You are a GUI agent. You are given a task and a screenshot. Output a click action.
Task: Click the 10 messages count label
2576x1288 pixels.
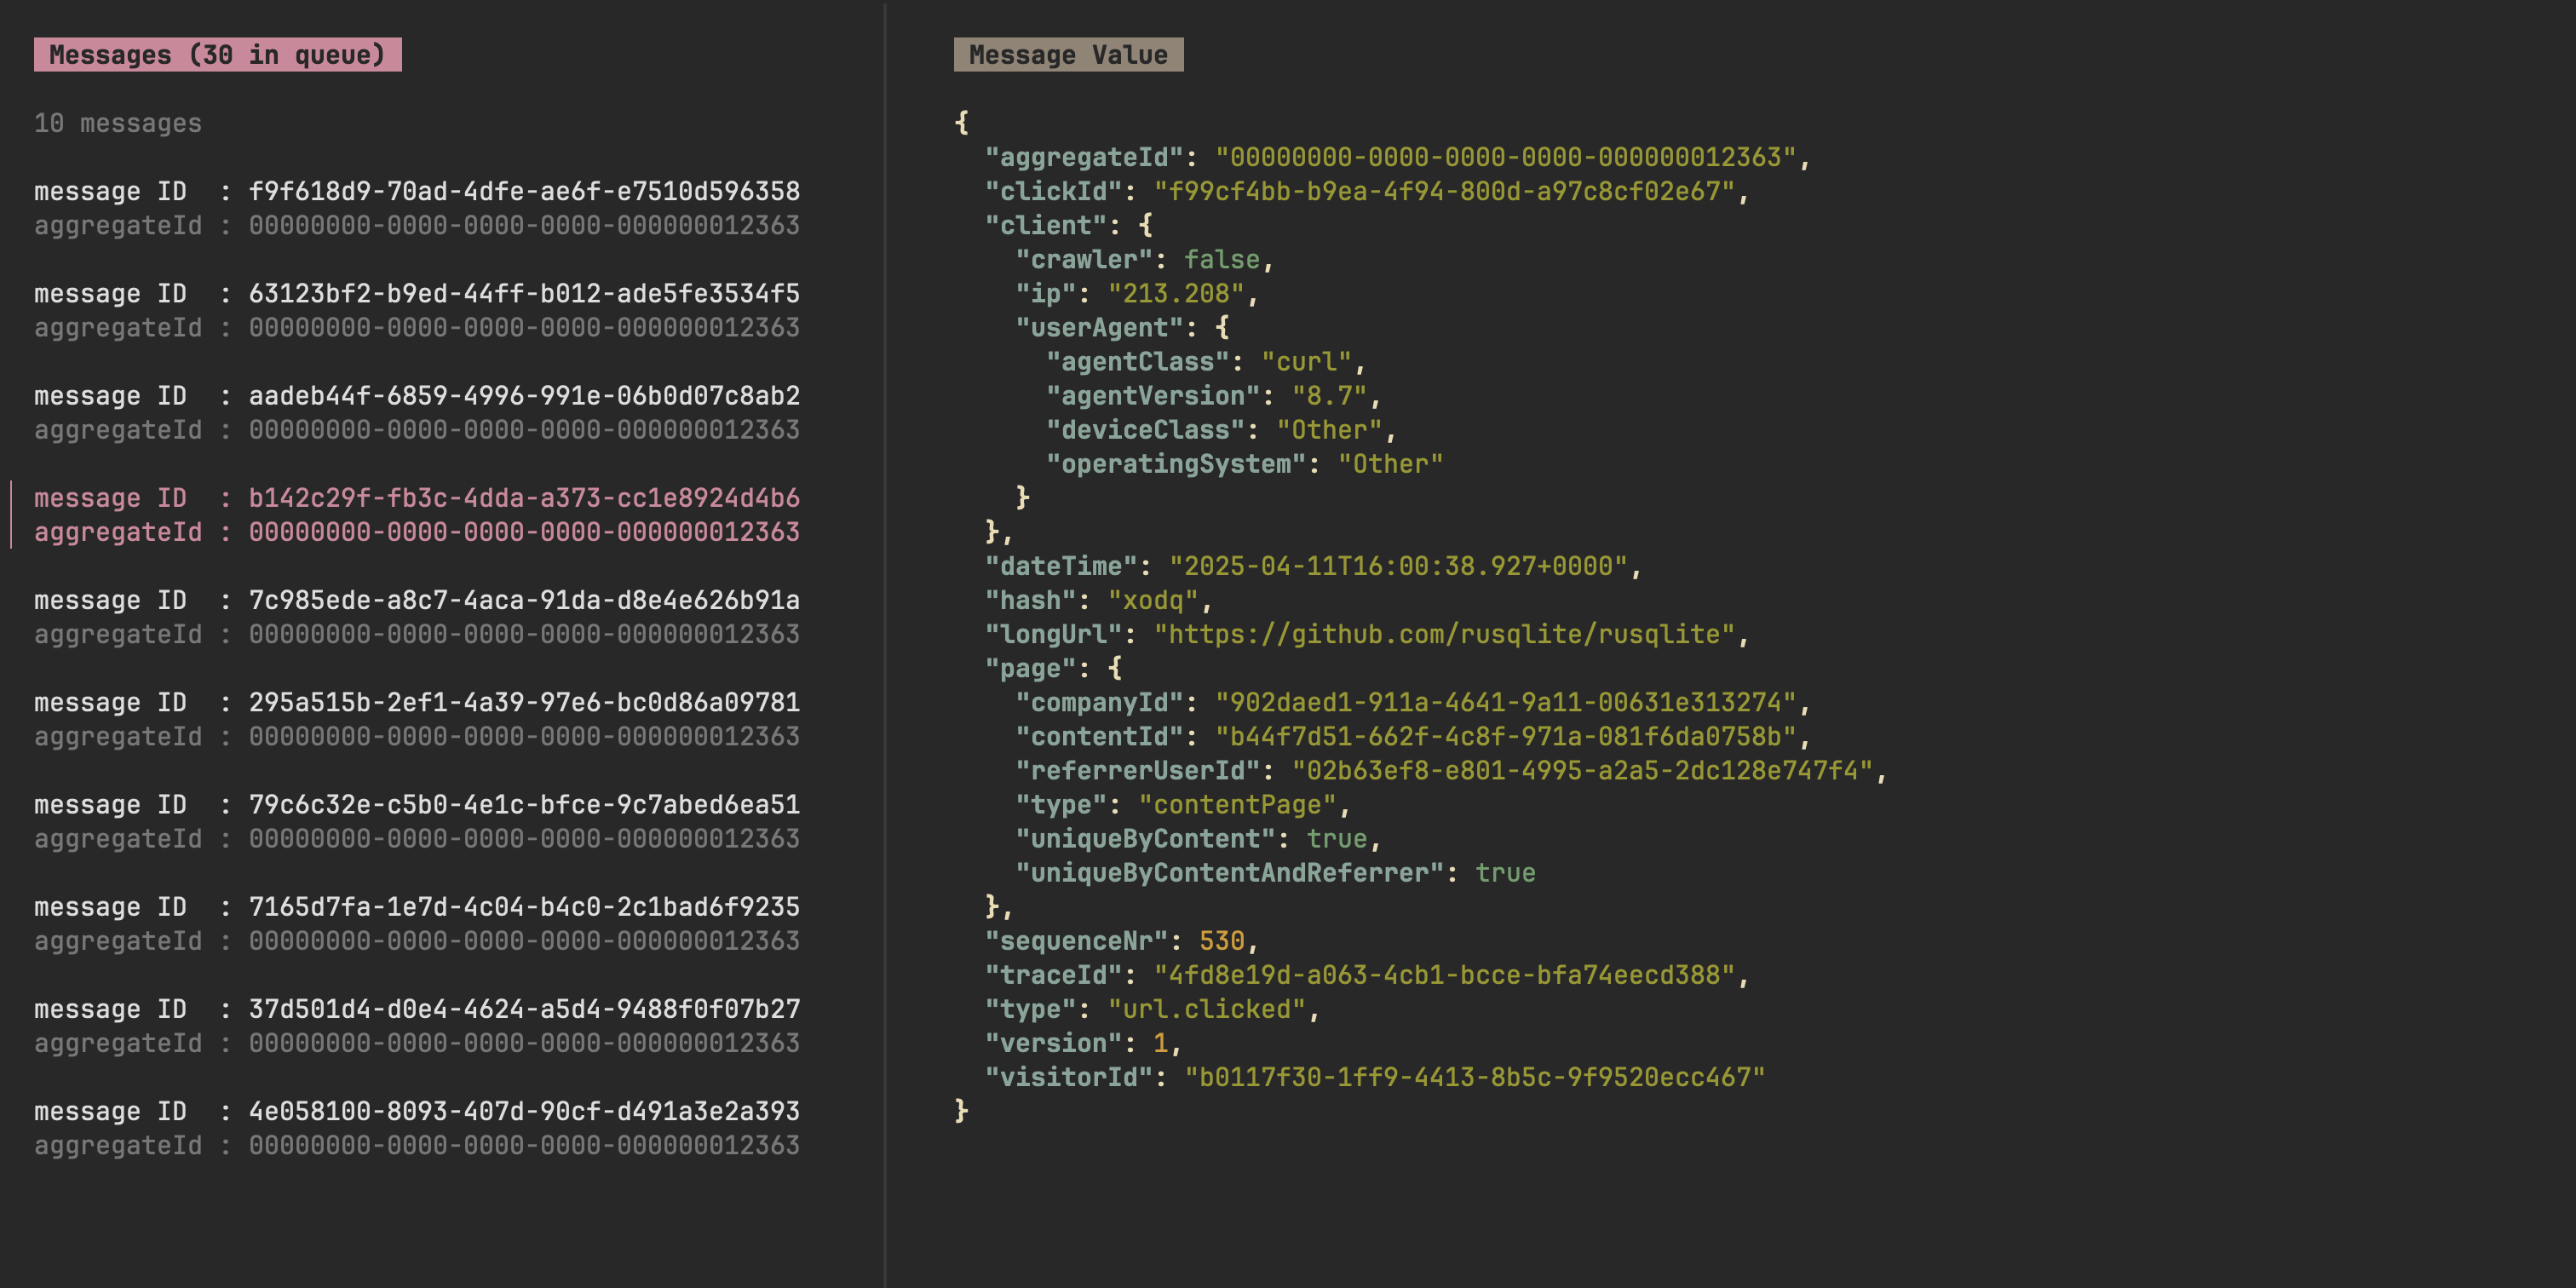(x=117, y=122)
